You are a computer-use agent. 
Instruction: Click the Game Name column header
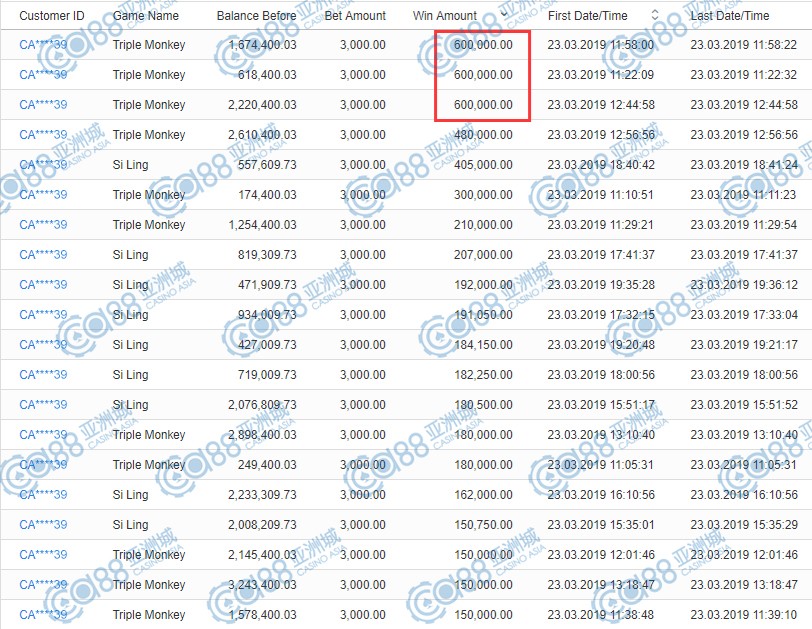pos(146,16)
